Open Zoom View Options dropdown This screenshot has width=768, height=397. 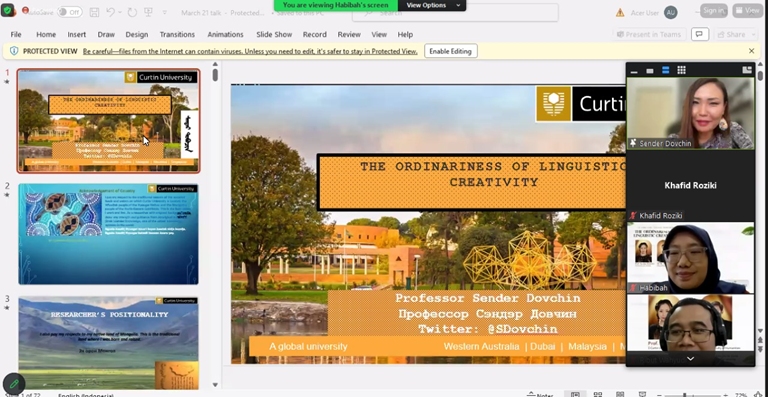pyautogui.click(x=432, y=5)
